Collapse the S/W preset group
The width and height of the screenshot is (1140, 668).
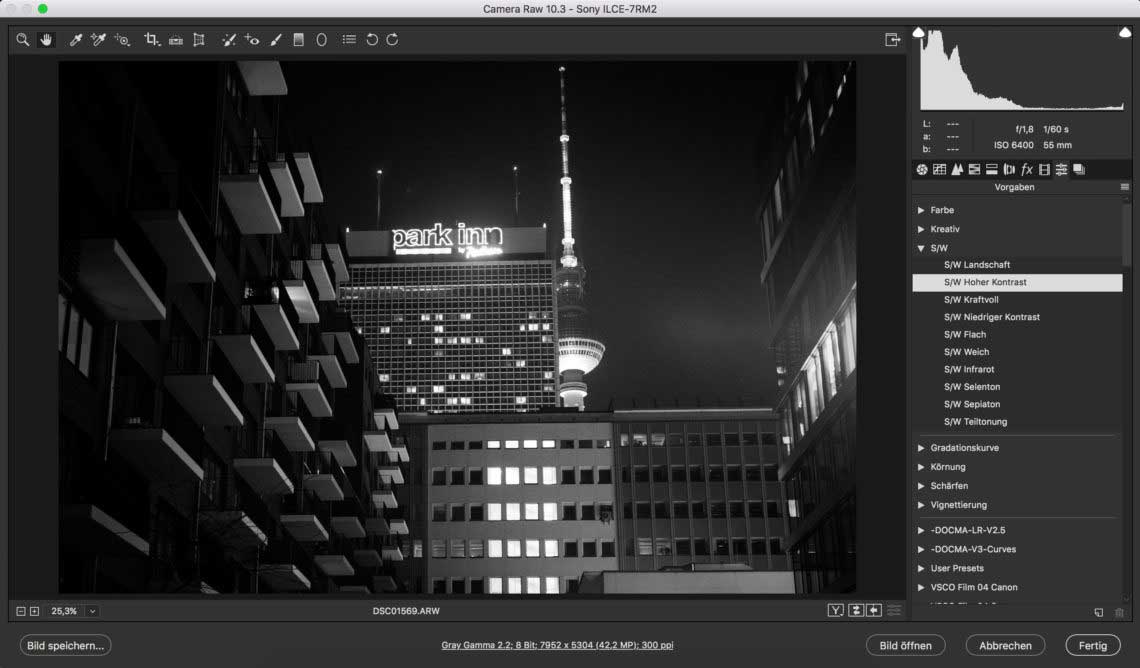[x=921, y=248]
